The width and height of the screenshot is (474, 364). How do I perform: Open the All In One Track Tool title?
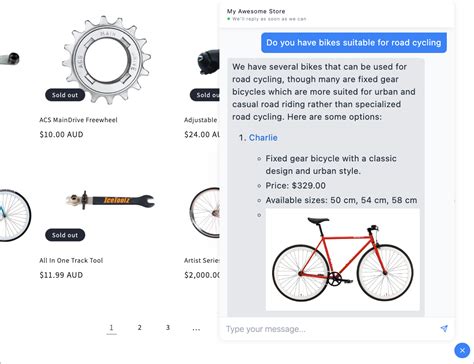coord(71,260)
